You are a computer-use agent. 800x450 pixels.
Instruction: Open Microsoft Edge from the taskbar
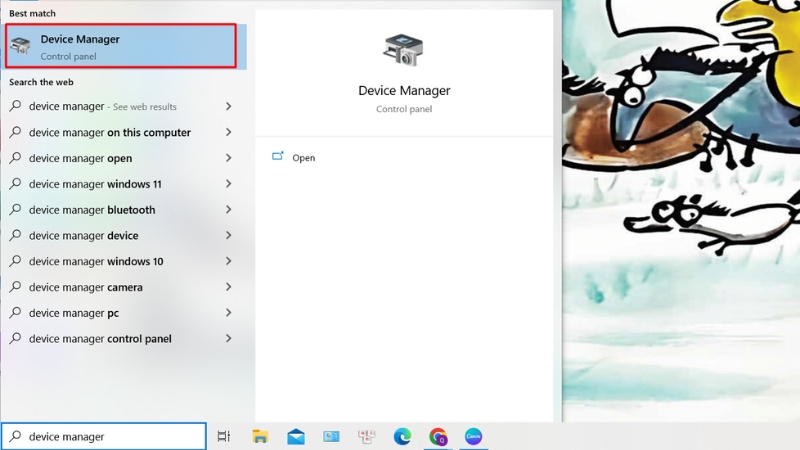(x=402, y=436)
